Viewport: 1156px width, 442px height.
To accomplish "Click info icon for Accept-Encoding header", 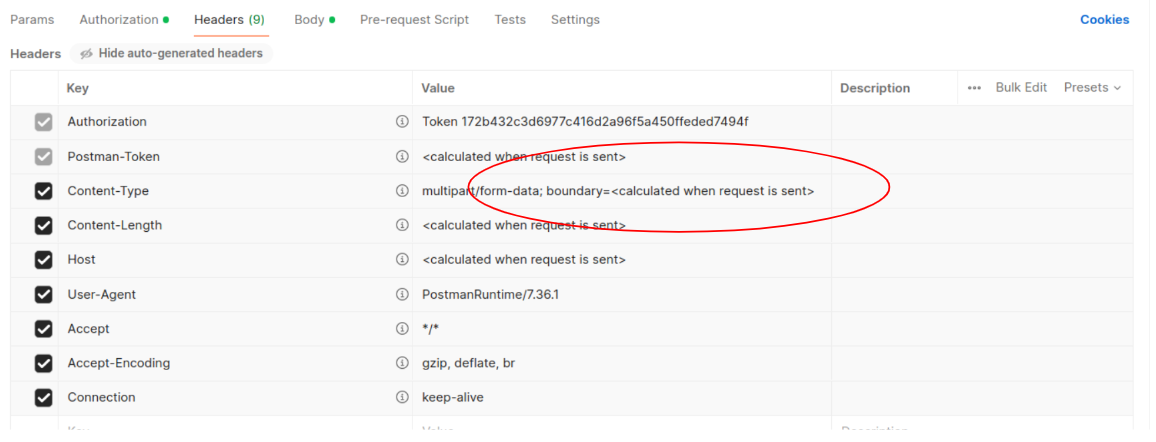I will 402,363.
